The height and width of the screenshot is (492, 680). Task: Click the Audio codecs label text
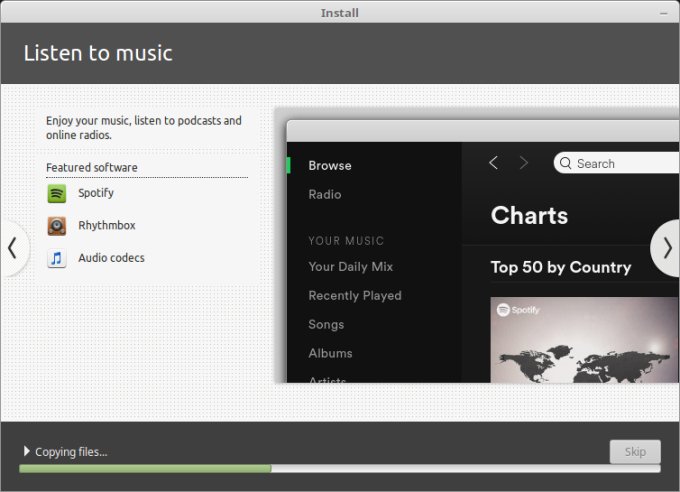111,258
